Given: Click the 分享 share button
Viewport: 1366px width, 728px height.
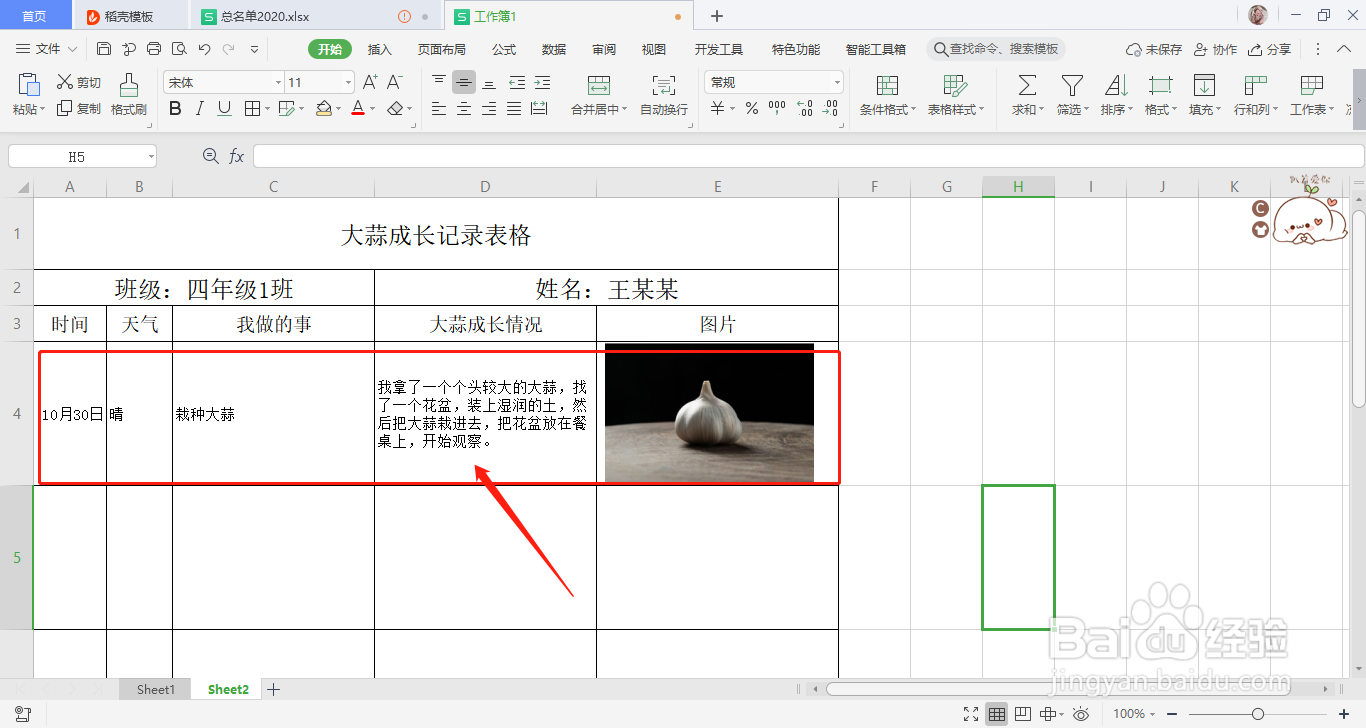Looking at the screenshot, I should (x=1270, y=49).
